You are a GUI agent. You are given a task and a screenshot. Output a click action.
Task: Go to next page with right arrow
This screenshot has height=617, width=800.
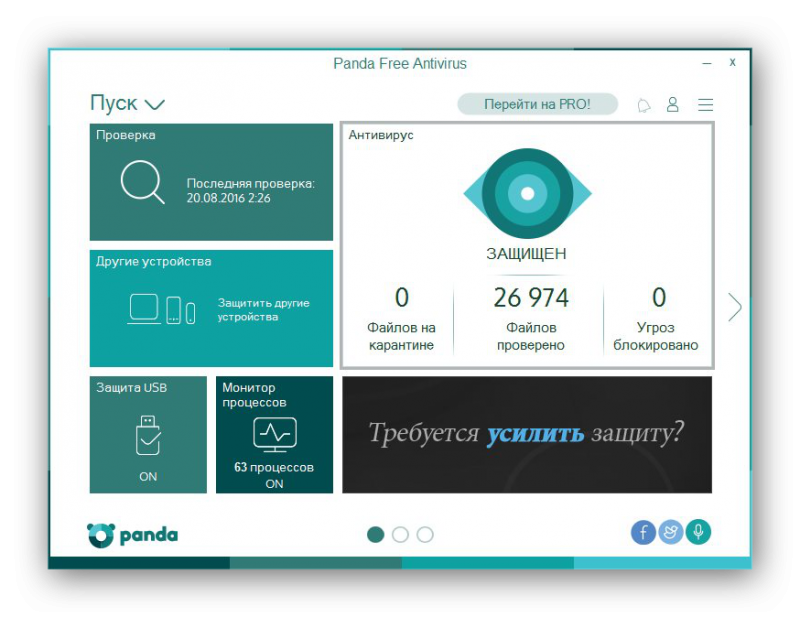pyautogui.click(x=735, y=307)
